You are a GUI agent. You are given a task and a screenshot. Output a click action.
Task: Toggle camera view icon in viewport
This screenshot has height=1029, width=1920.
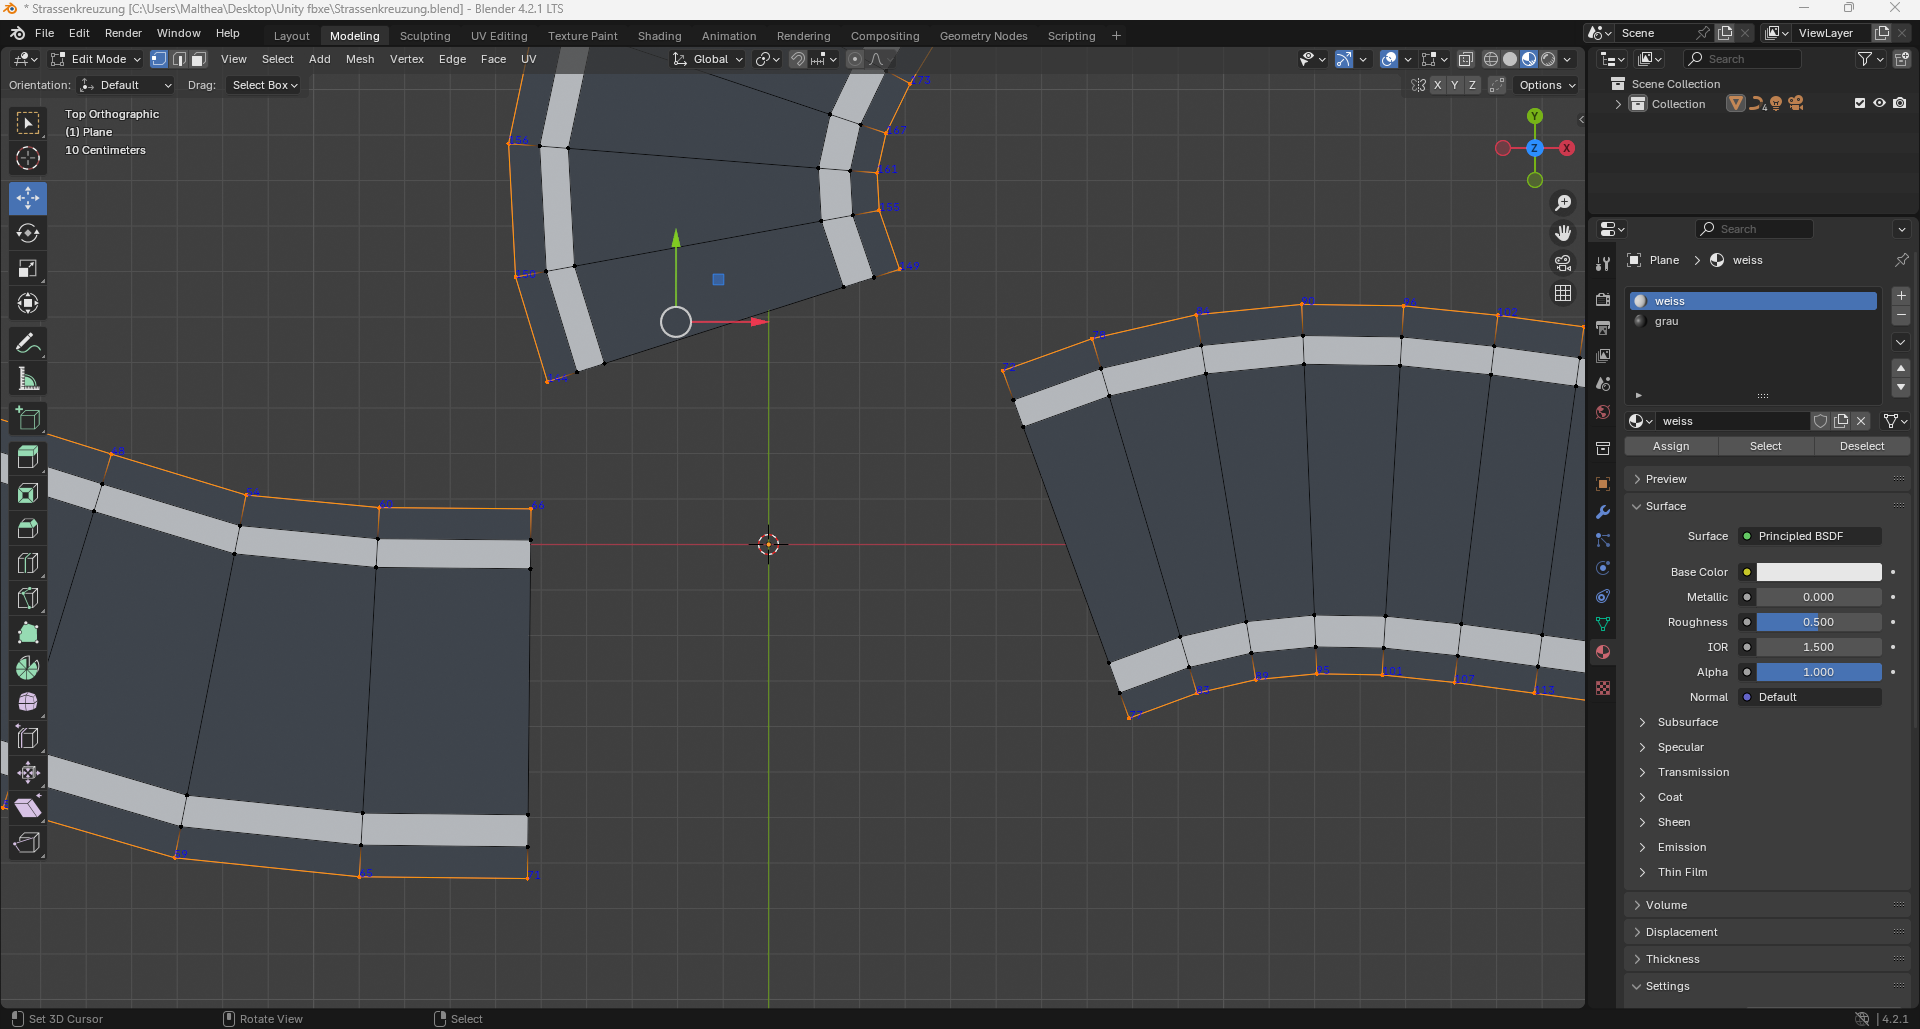pos(1563,263)
